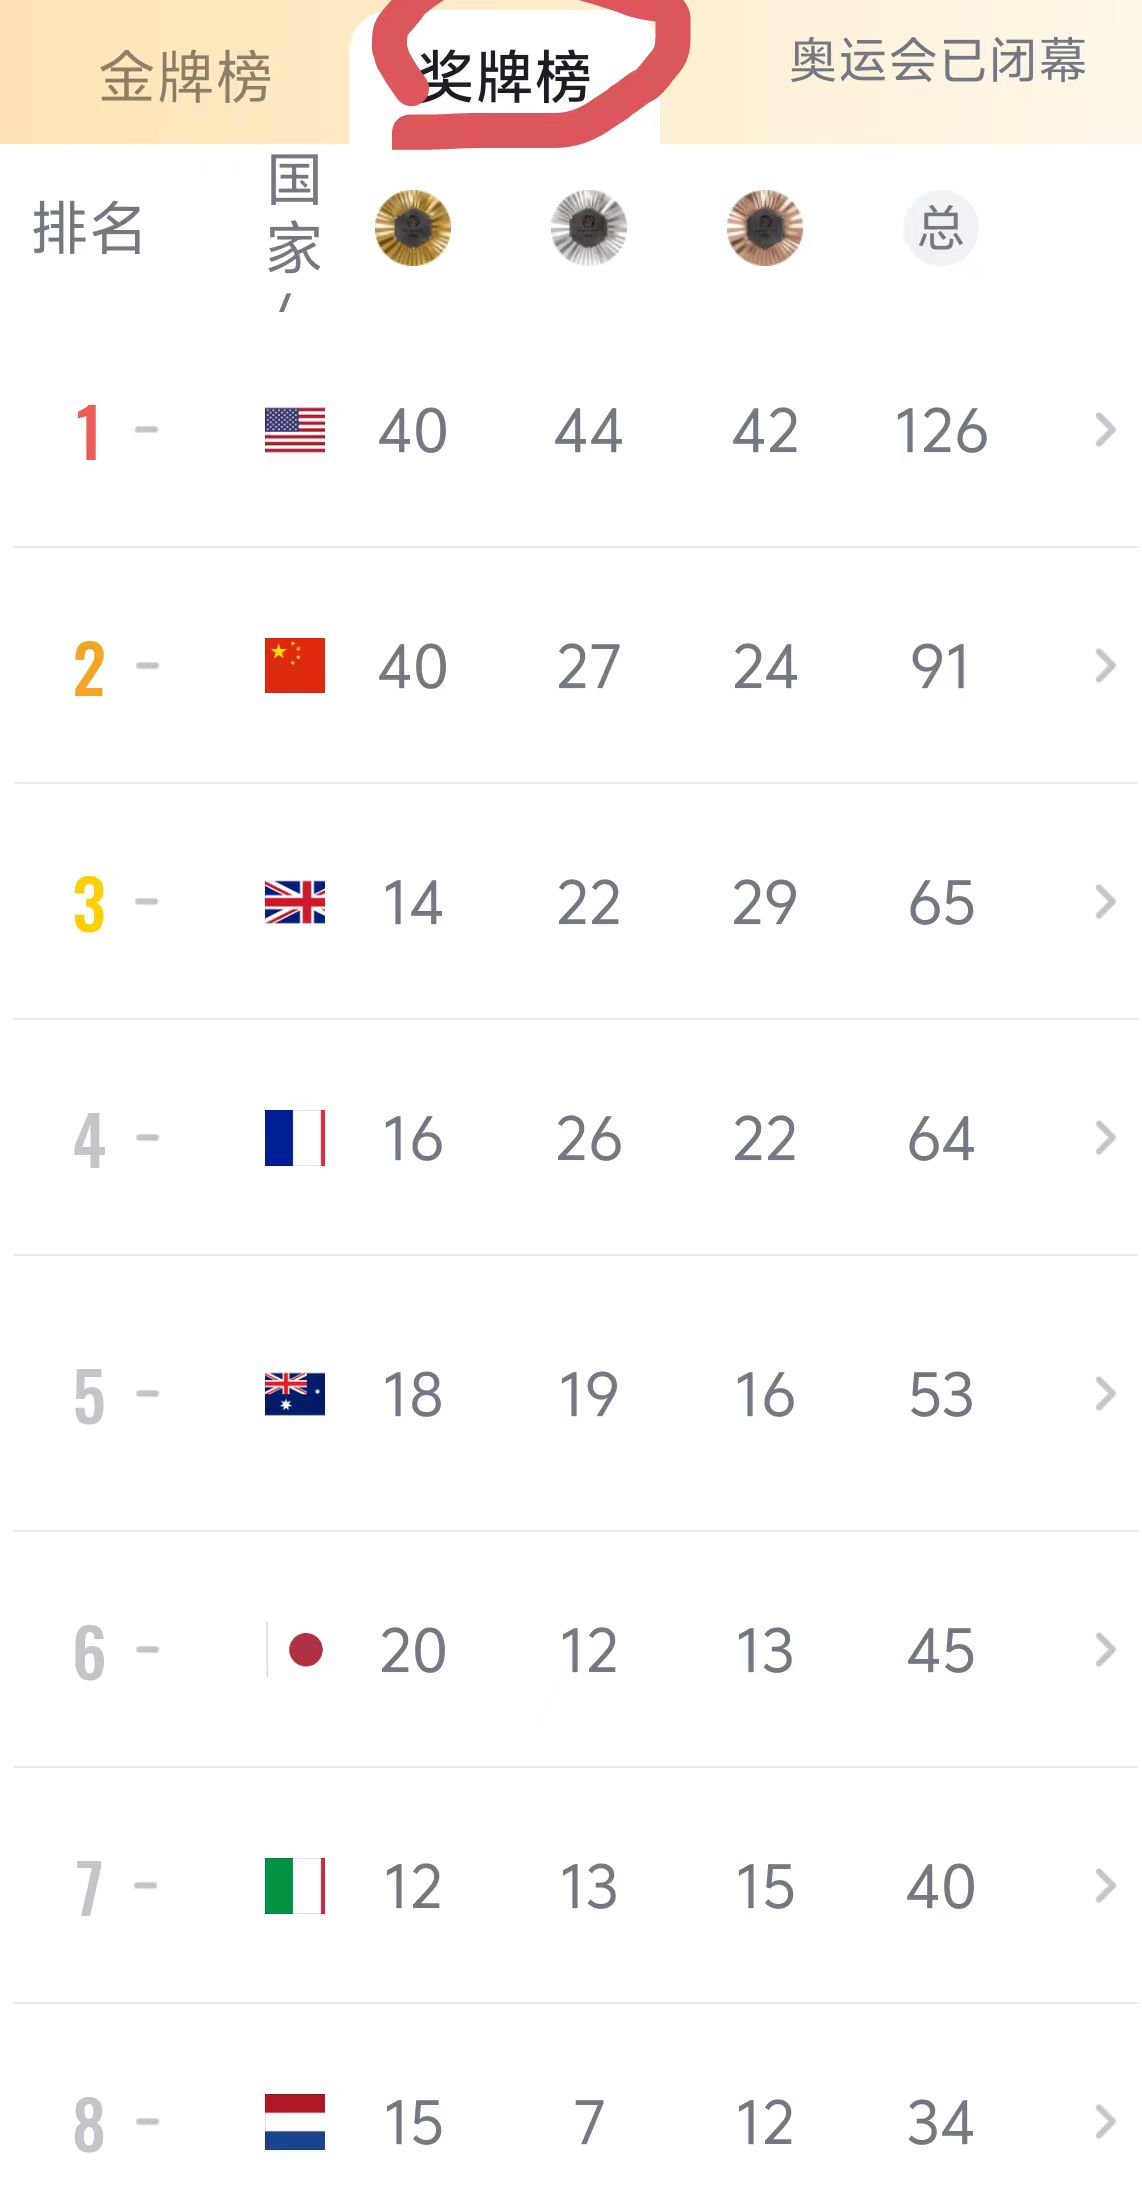Tap the Japan flag icon
The width and height of the screenshot is (1142, 2195).
point(297,1650)
